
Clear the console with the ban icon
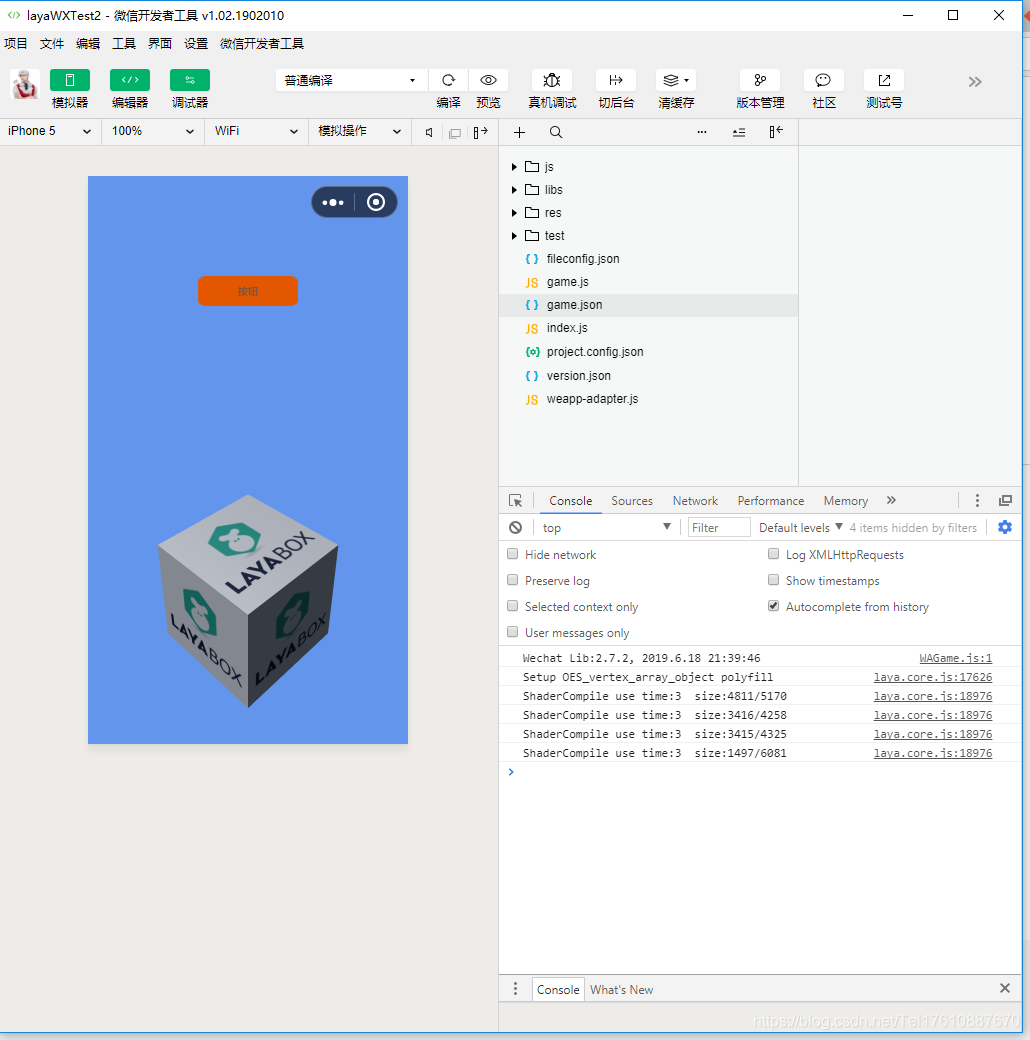(515, 527)
